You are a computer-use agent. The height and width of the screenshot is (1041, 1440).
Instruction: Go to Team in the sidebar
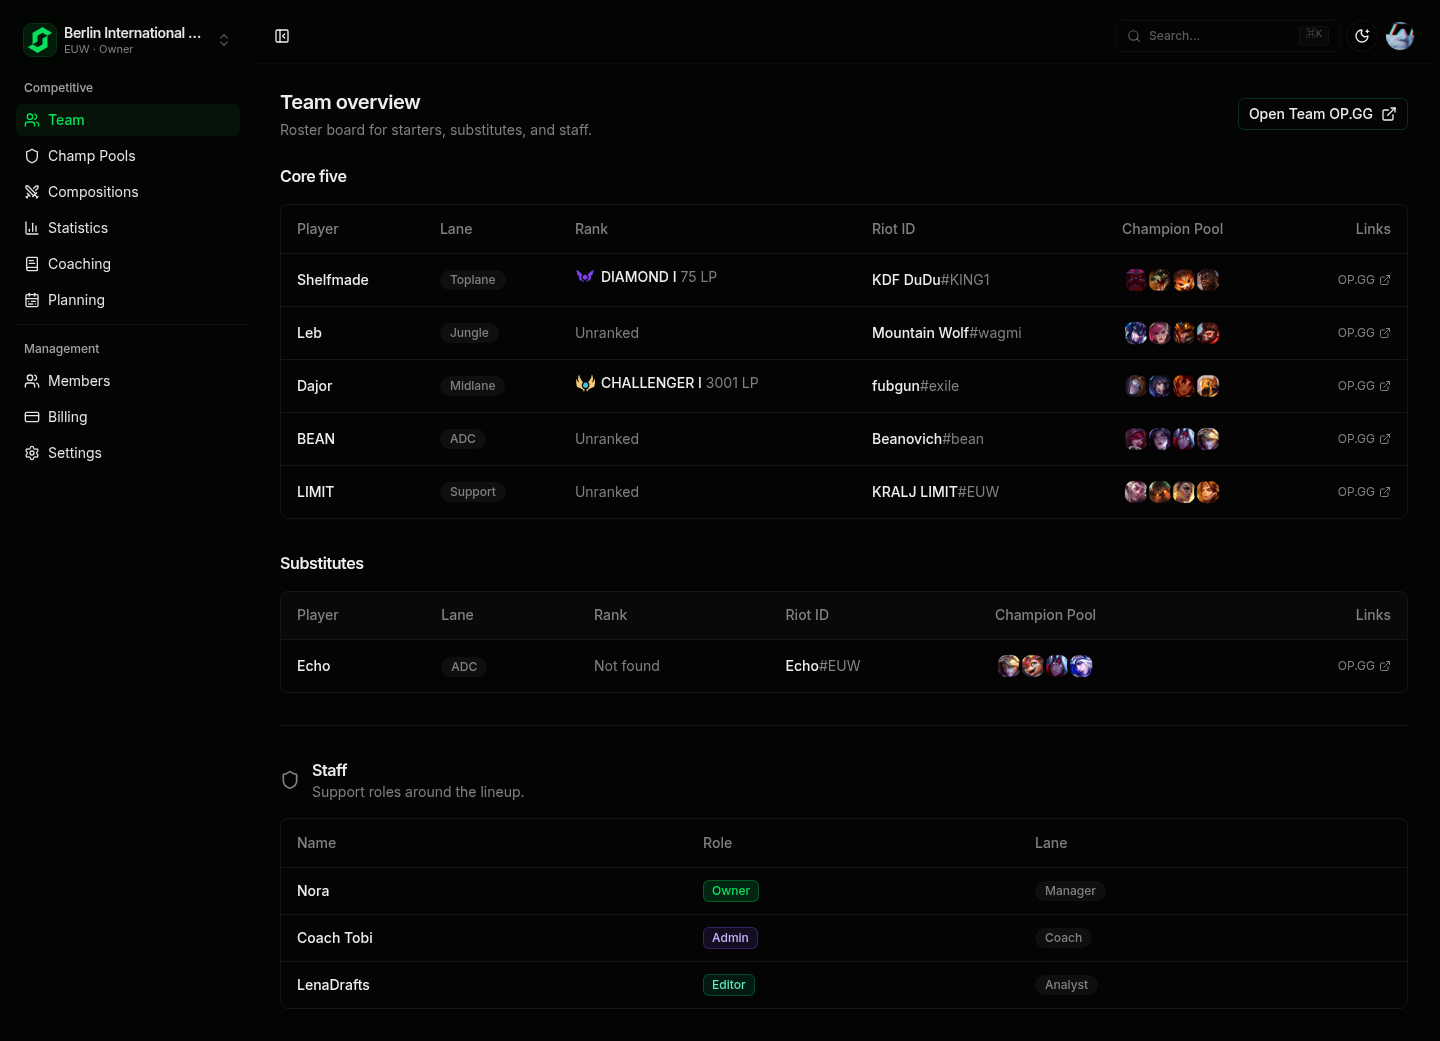(x=128, y=120)
